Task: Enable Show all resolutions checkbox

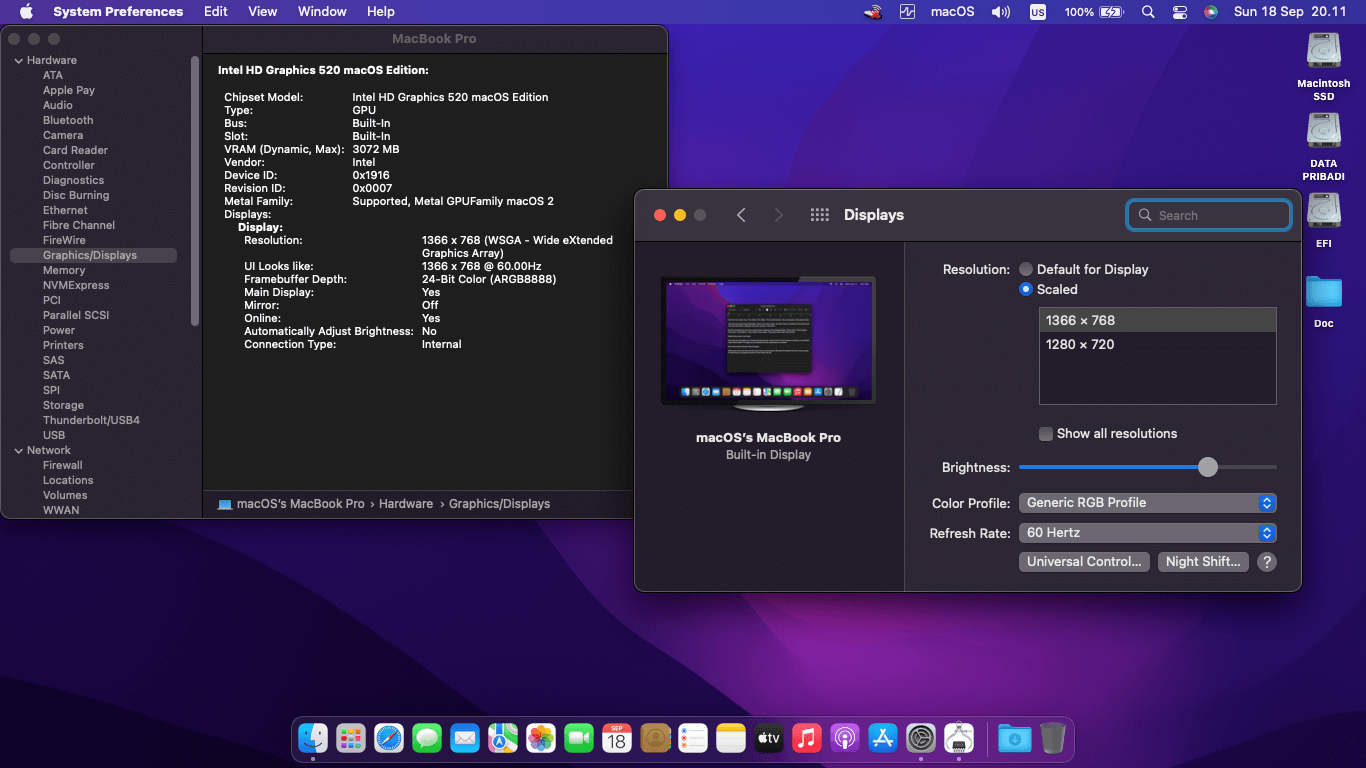Action: 1046,434
